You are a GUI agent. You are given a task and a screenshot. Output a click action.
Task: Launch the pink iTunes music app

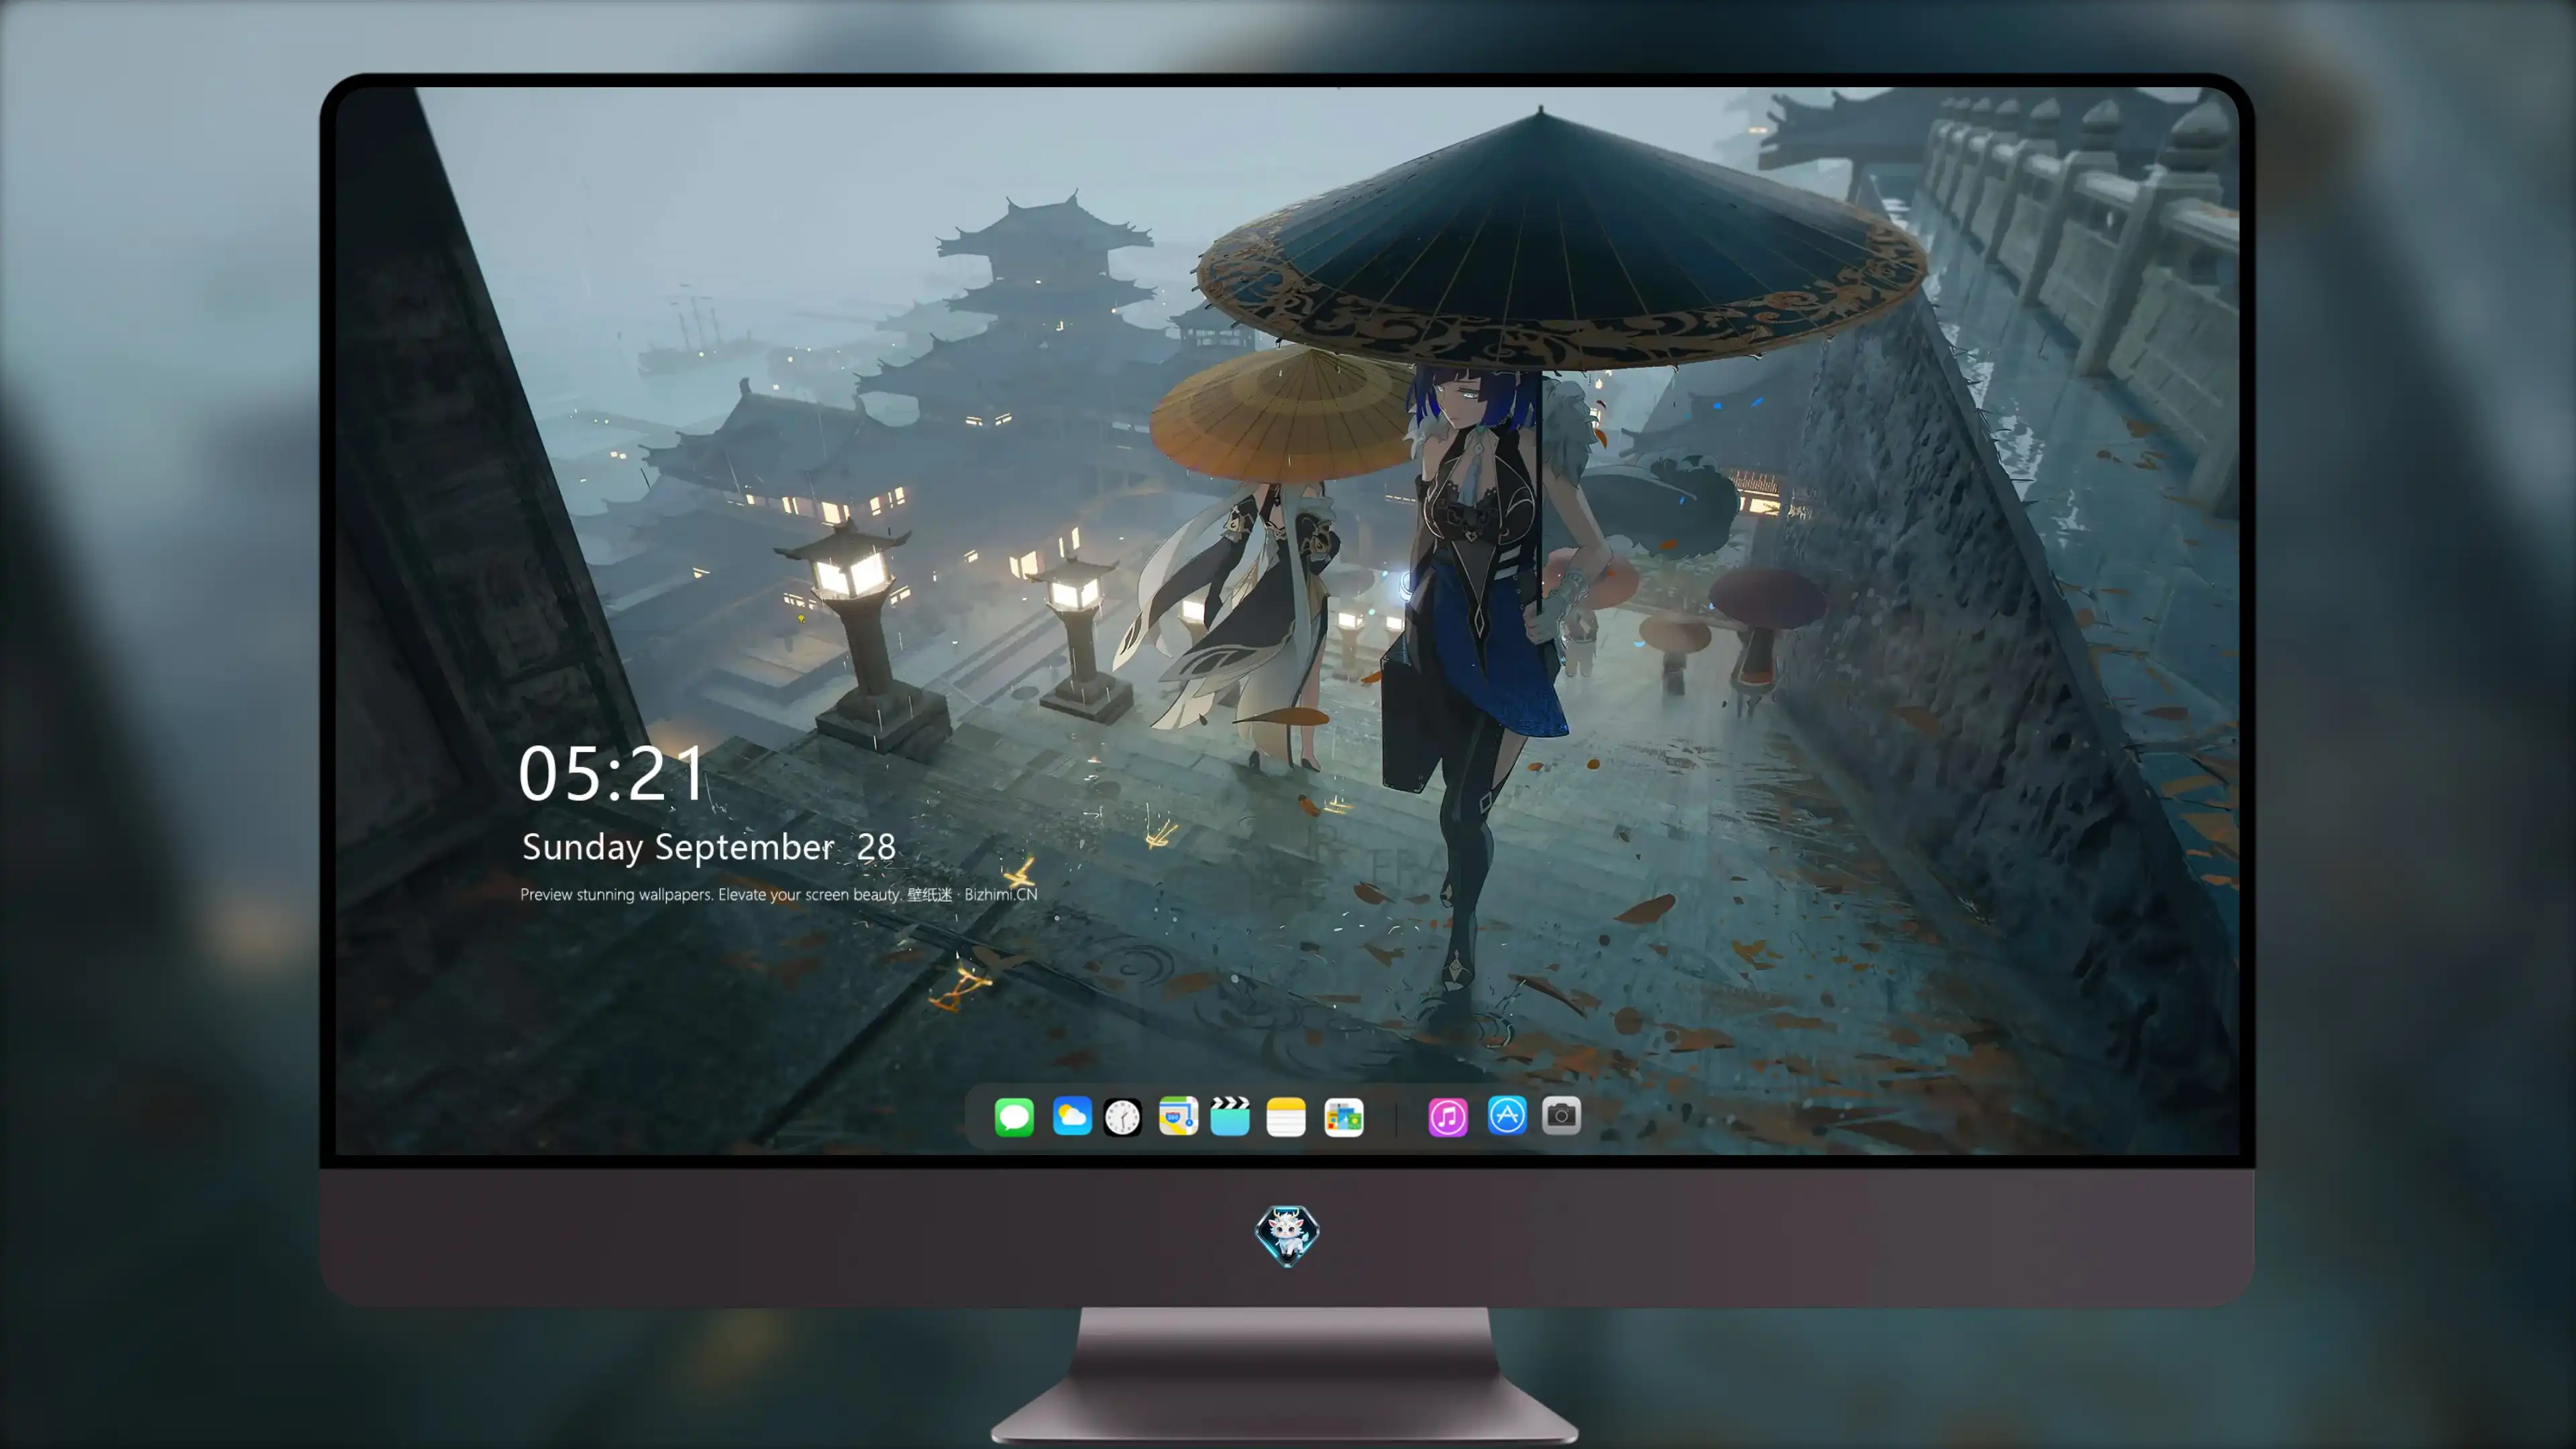click(1448, 1117)
